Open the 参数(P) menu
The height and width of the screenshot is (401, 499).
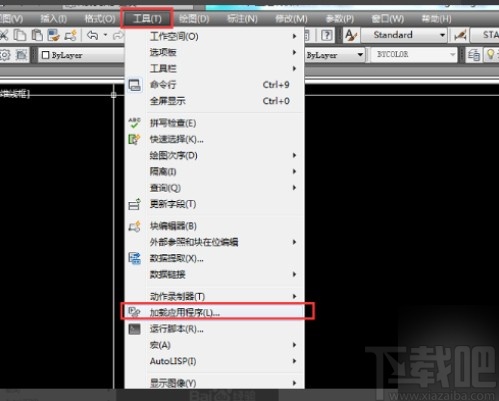point(340,18)
